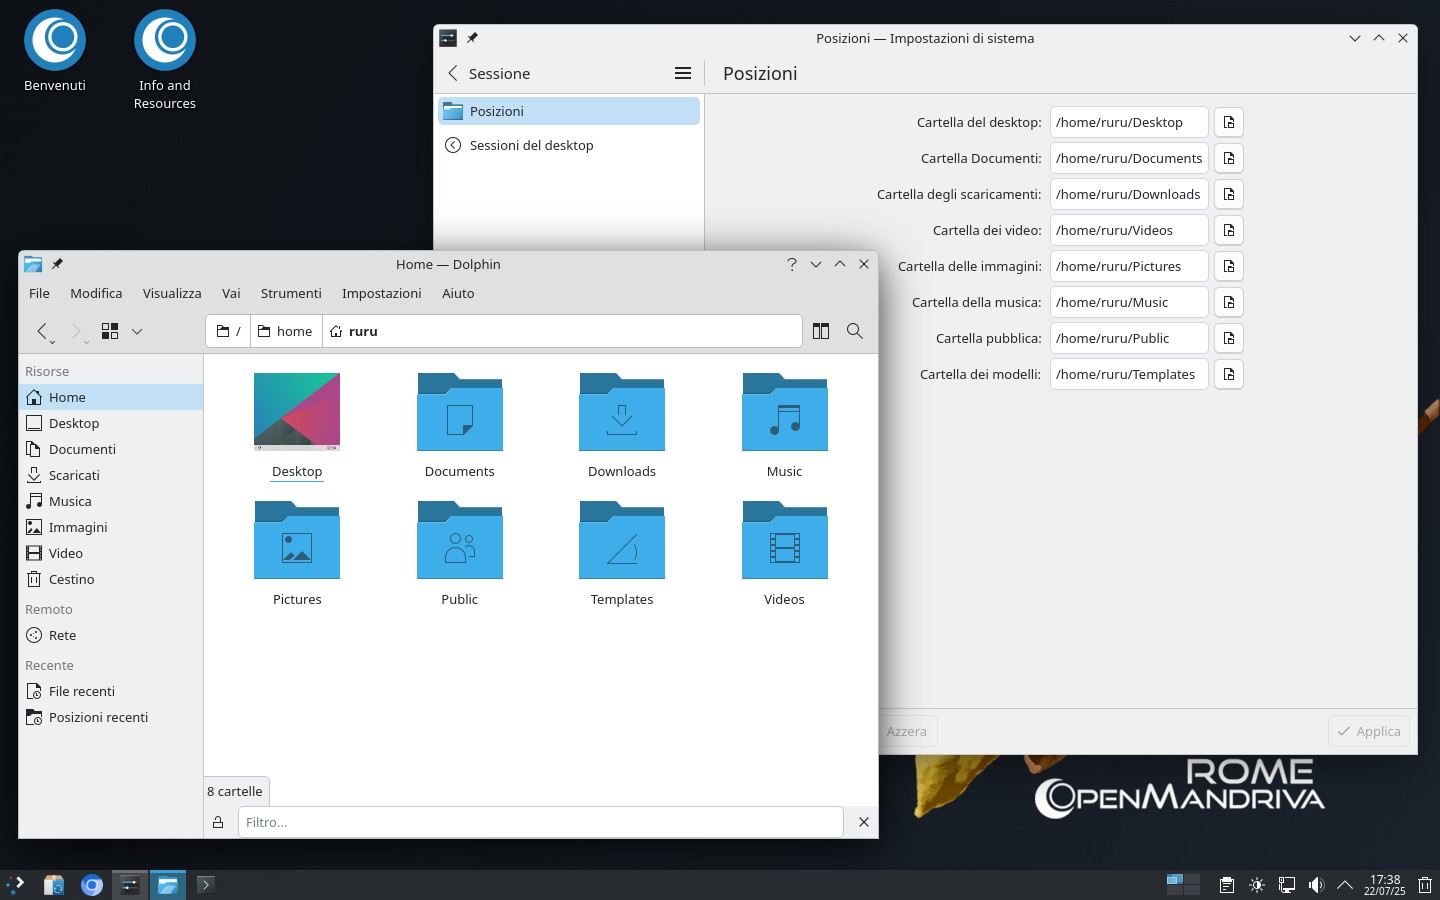This screenshot has height=900, width=1440.
Task: Click home breadcrumb in location bar
Action: pos(286,331)
